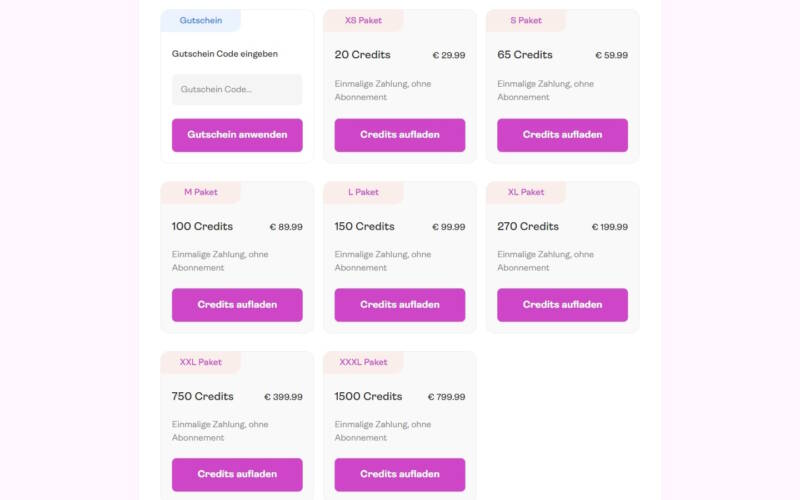Top up credits in the M Paket card

click(237, 305)
